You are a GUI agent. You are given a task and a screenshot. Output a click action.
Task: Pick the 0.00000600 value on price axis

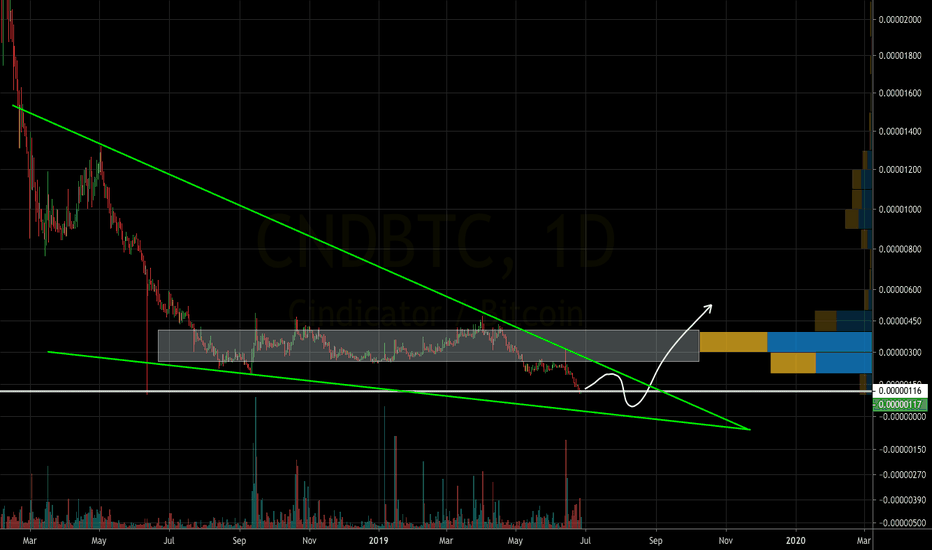click(900, 290)
